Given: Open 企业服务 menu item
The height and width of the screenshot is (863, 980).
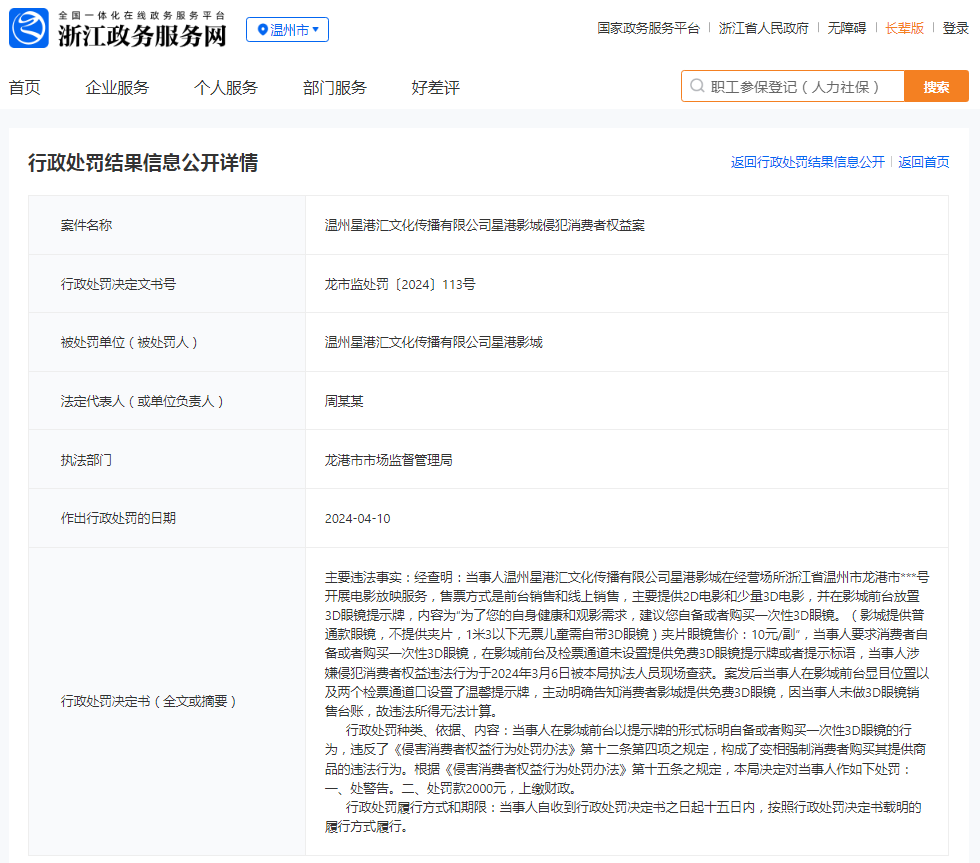Looking at the screenshot, I should (x=118, y=87).
